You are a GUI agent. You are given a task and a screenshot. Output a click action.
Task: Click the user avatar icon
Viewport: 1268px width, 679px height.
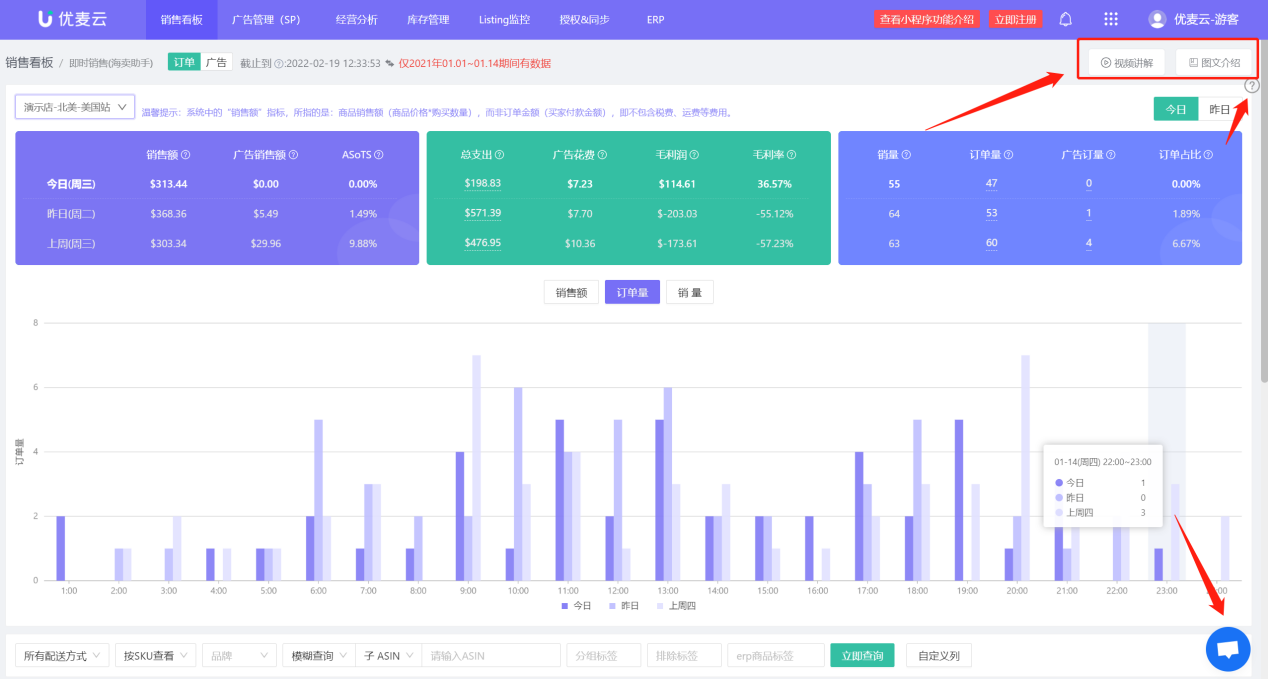(1157, 19)
